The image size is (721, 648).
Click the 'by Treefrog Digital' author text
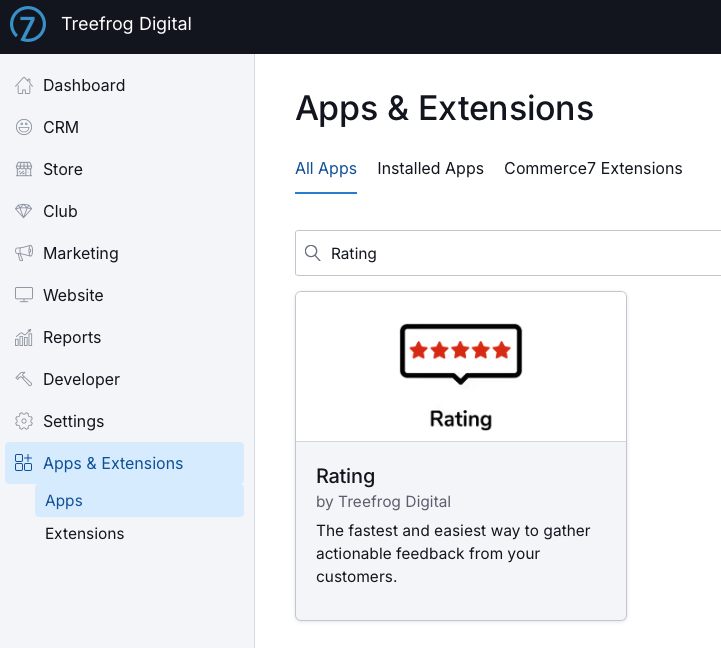383,502
